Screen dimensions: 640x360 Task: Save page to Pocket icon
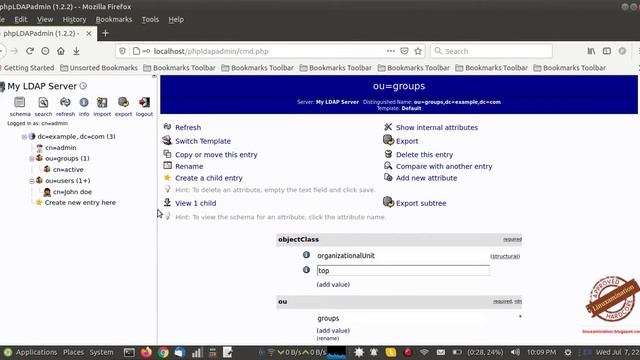point(404,51)
